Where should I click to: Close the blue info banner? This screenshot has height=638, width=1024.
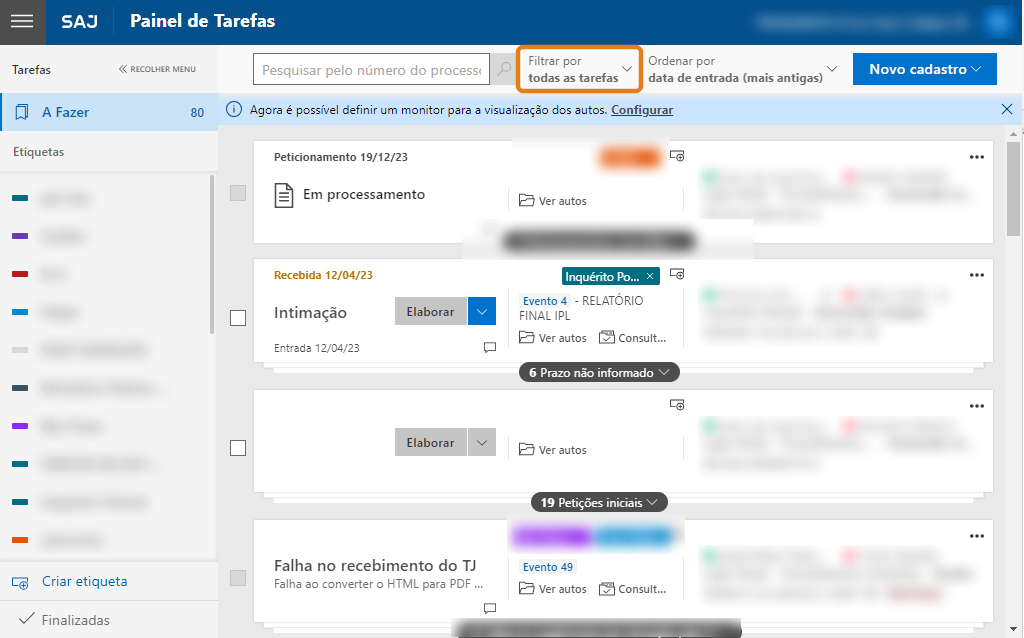click(x=1007, y=109)
